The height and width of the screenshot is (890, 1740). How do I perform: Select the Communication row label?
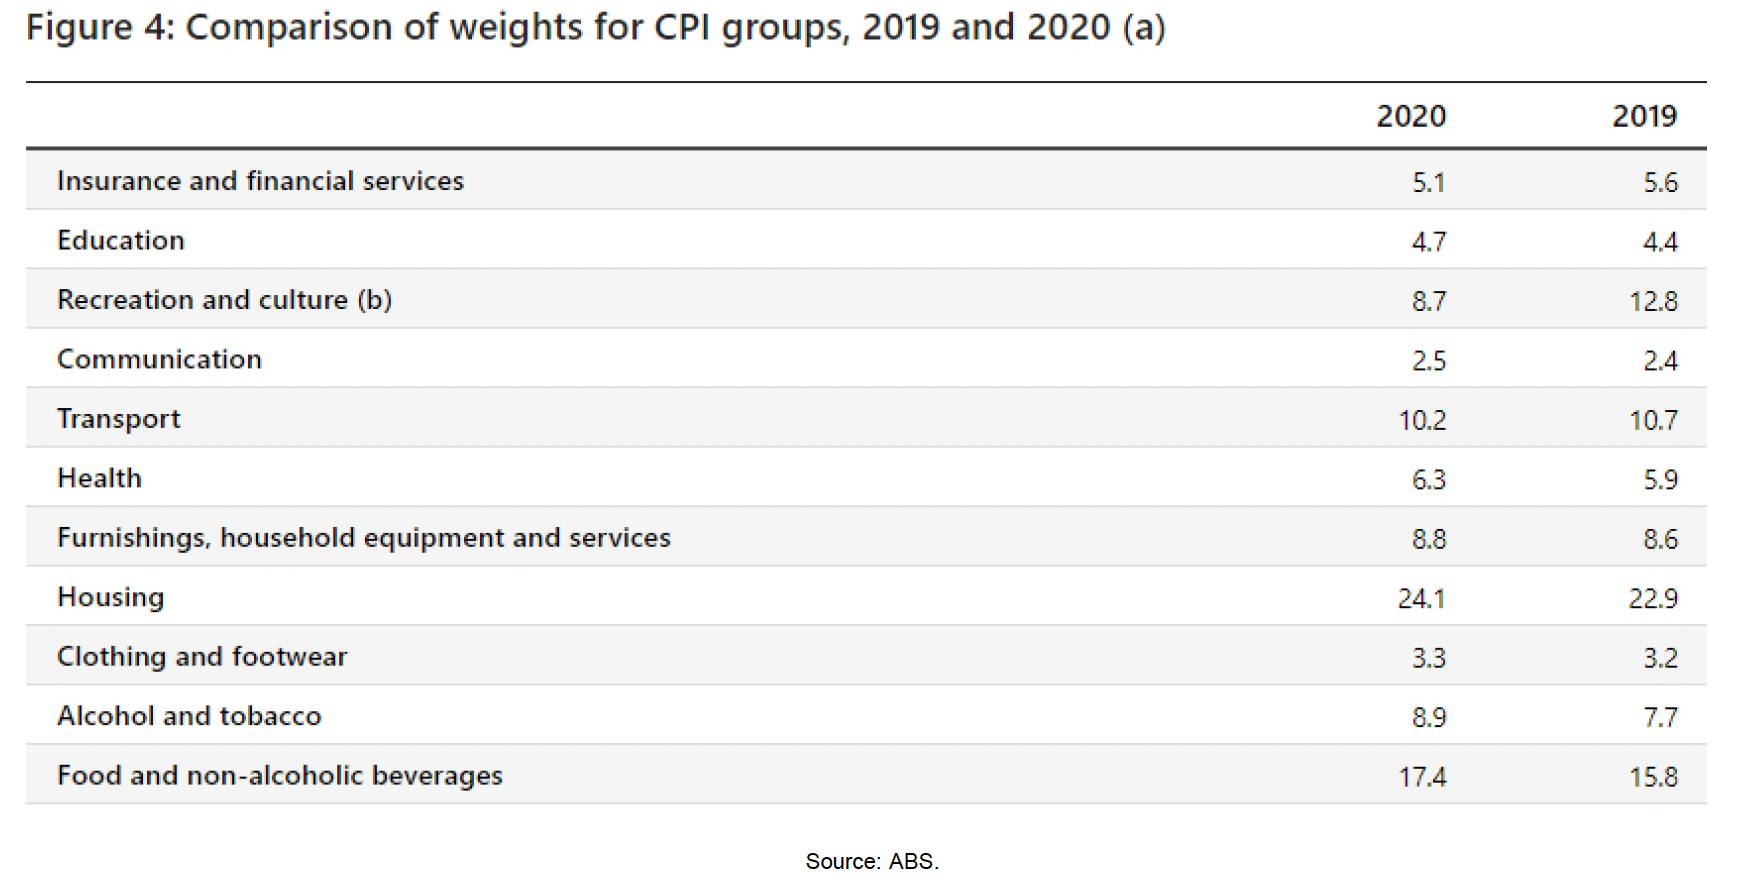click(159, 360)
